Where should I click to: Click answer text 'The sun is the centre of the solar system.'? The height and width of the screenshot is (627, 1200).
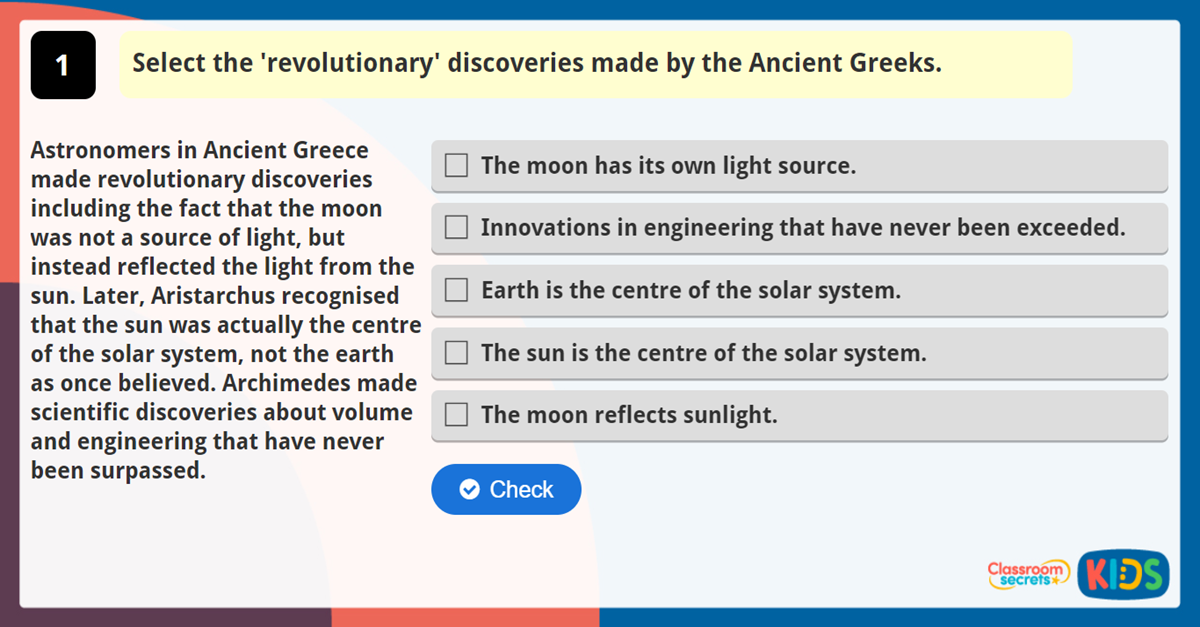point(703,353)
